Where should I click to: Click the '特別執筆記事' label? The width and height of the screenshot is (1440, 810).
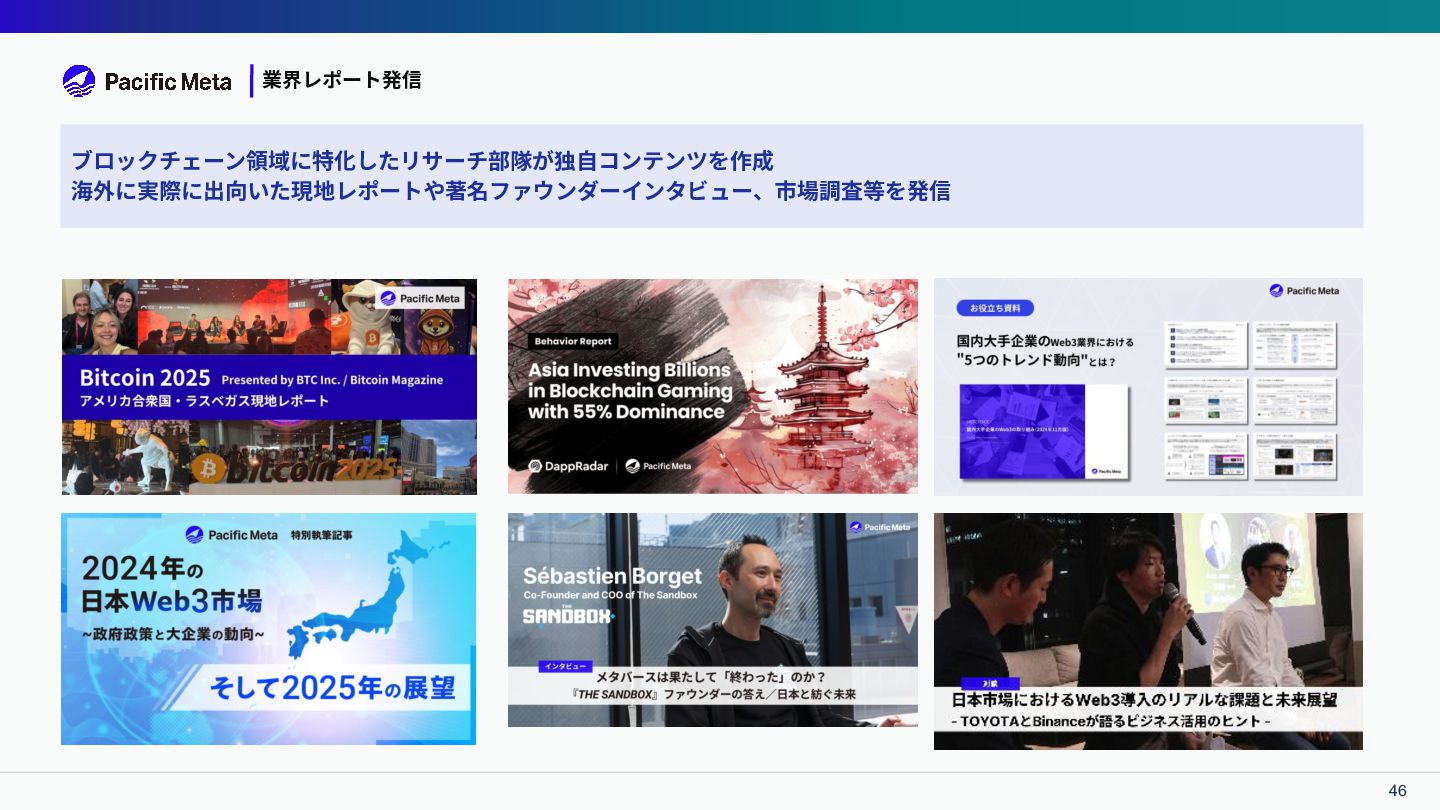point(321,536)
